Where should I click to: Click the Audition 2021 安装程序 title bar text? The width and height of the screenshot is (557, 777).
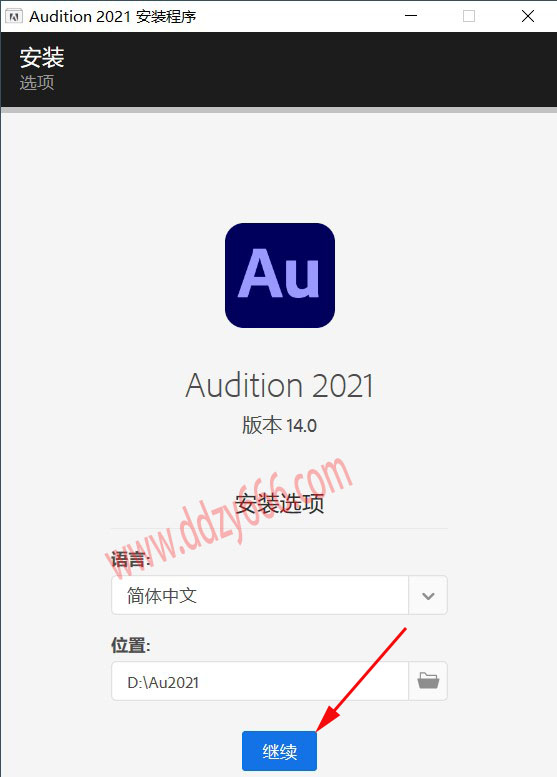113,16
